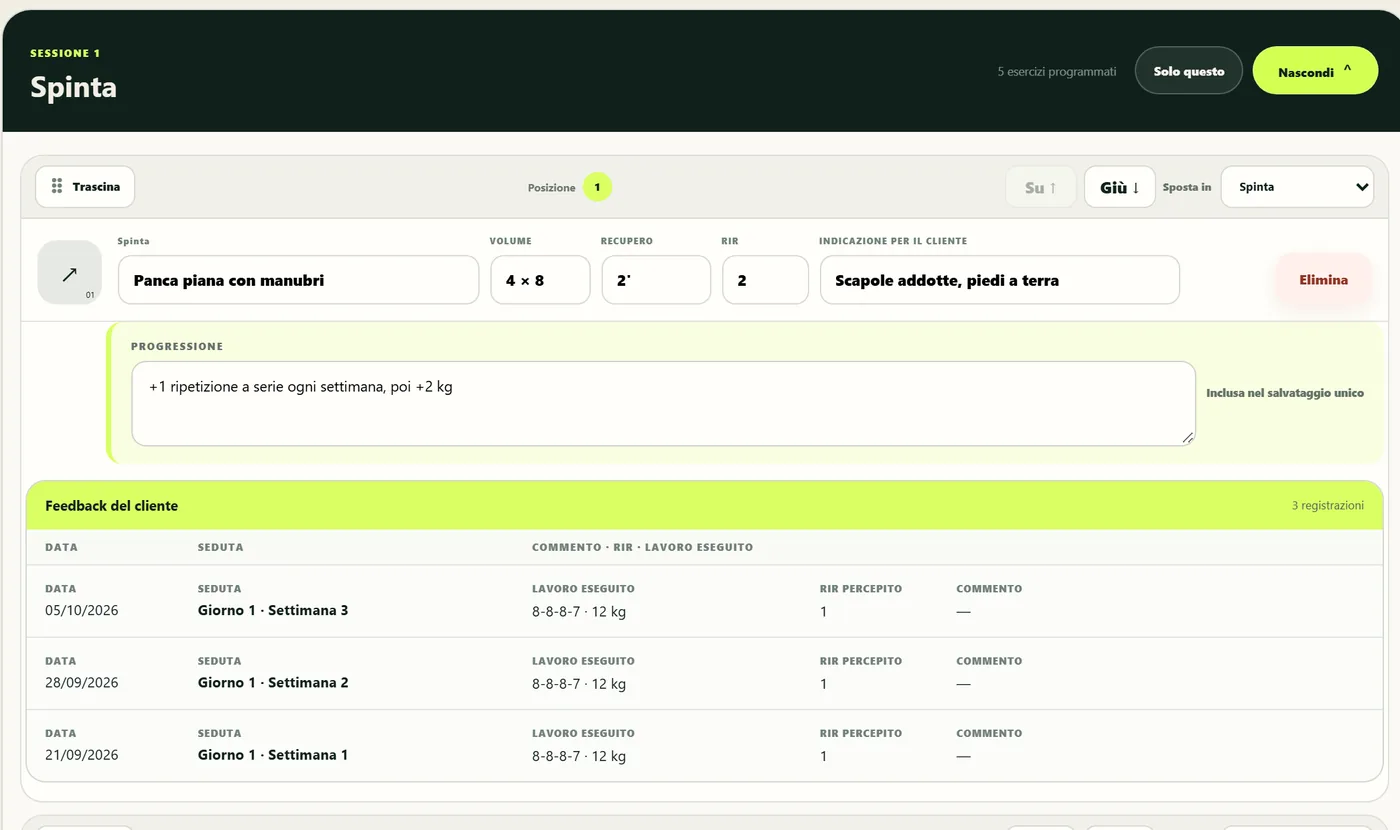1400x830 pixels.
Task: Click Inclusa nel salvataggio unico note
Action: [x=1285, y=393]
